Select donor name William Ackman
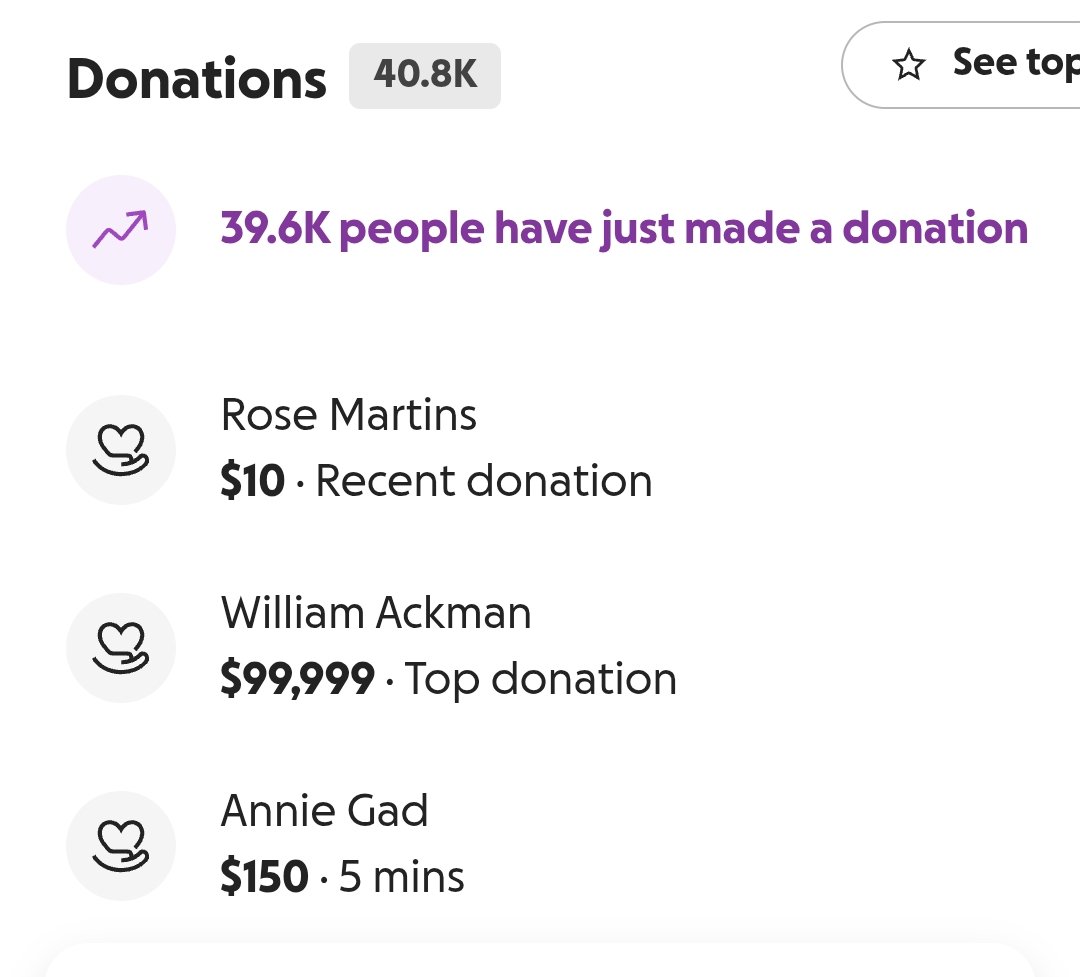 click(x=376, y=613)
